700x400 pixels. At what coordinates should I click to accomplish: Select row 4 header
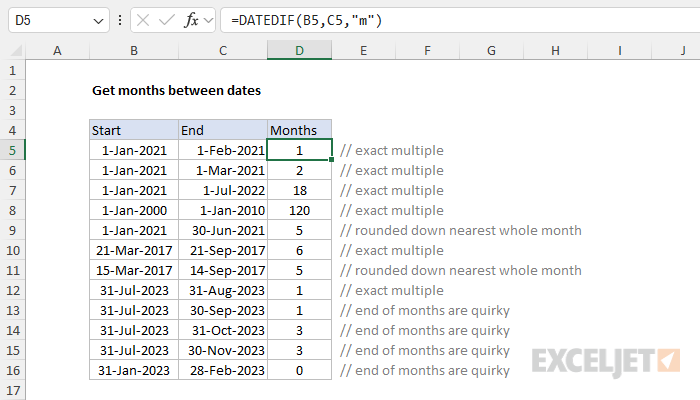click(12, 130)
